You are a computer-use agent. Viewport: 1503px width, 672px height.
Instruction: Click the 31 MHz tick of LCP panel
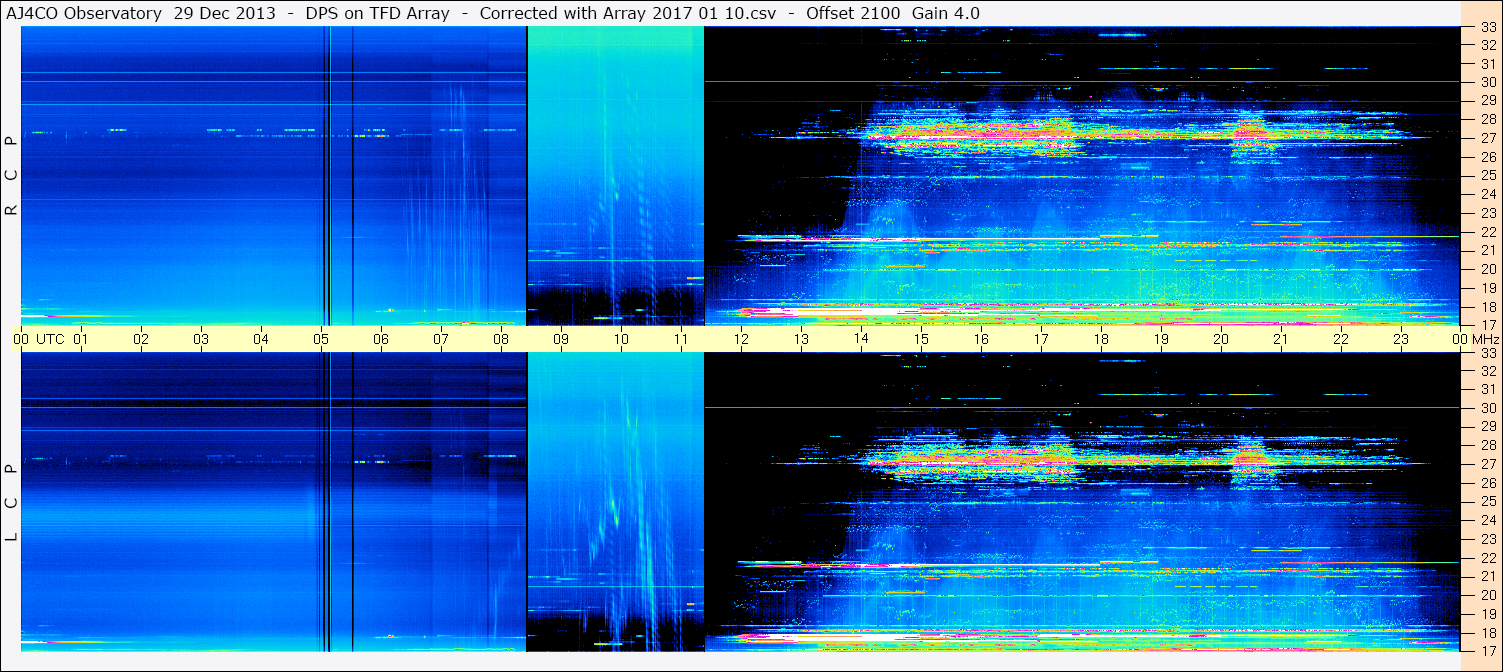pyautogui.click(x=1488, y=389)
